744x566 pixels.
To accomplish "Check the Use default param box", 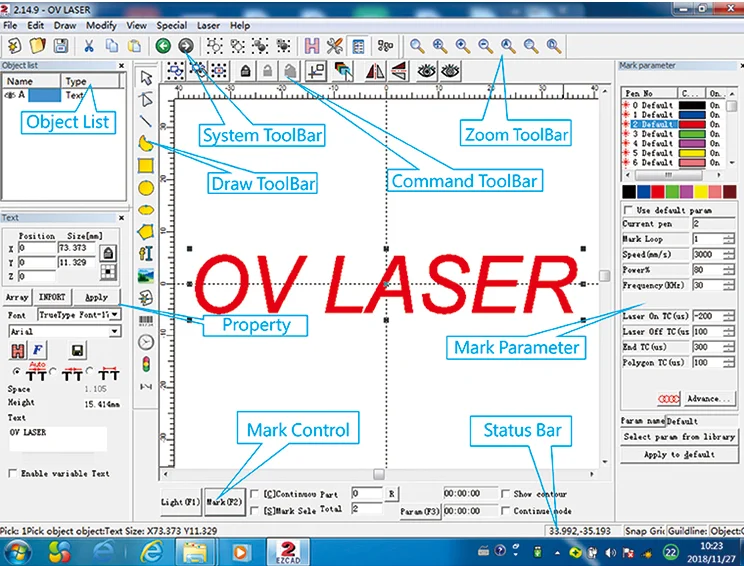I will pos(628,210).
